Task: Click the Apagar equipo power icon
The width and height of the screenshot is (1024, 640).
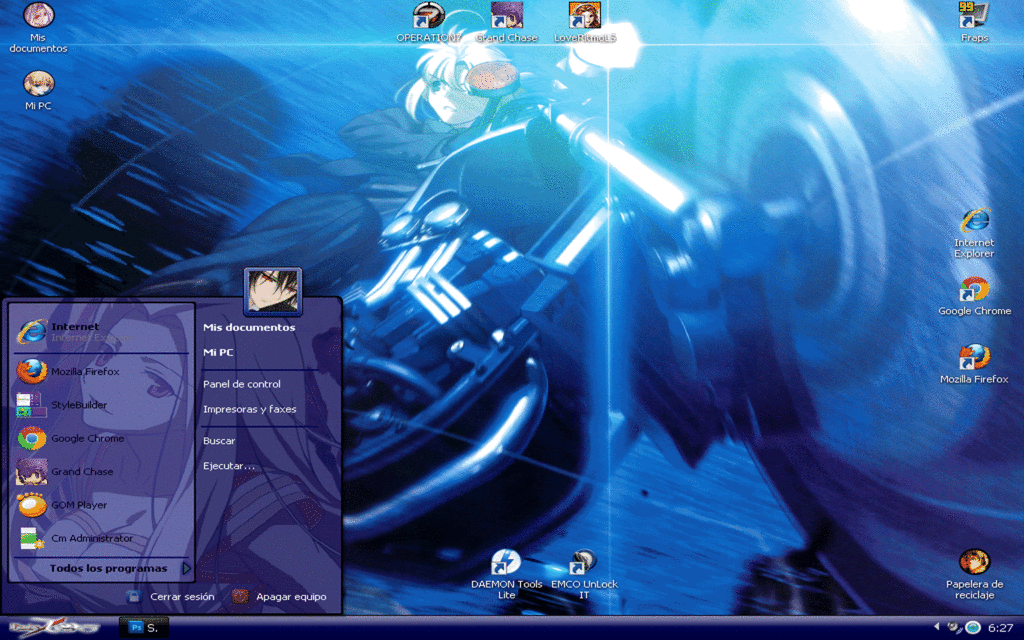Action: point(240,596)
